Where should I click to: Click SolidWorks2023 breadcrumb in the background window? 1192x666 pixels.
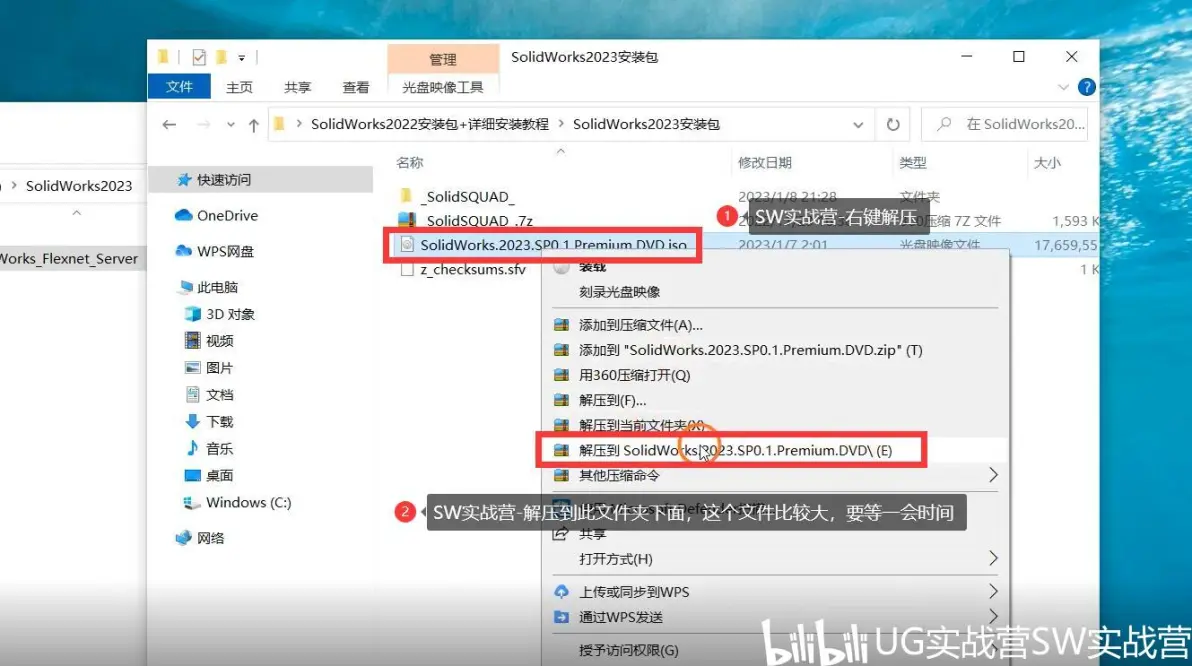coord(79,186)
